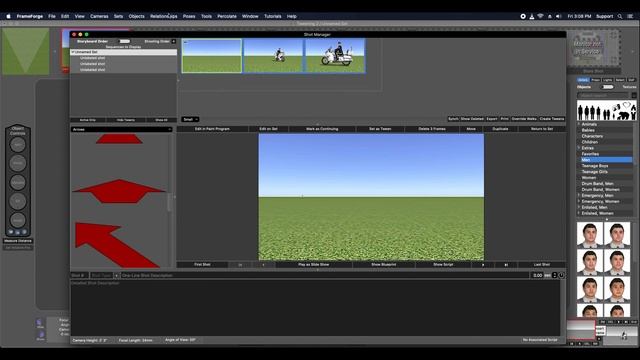This screenshot has height=360, width=640.
Task: Click the plus button beside Shooting Order
Action: 173,41
